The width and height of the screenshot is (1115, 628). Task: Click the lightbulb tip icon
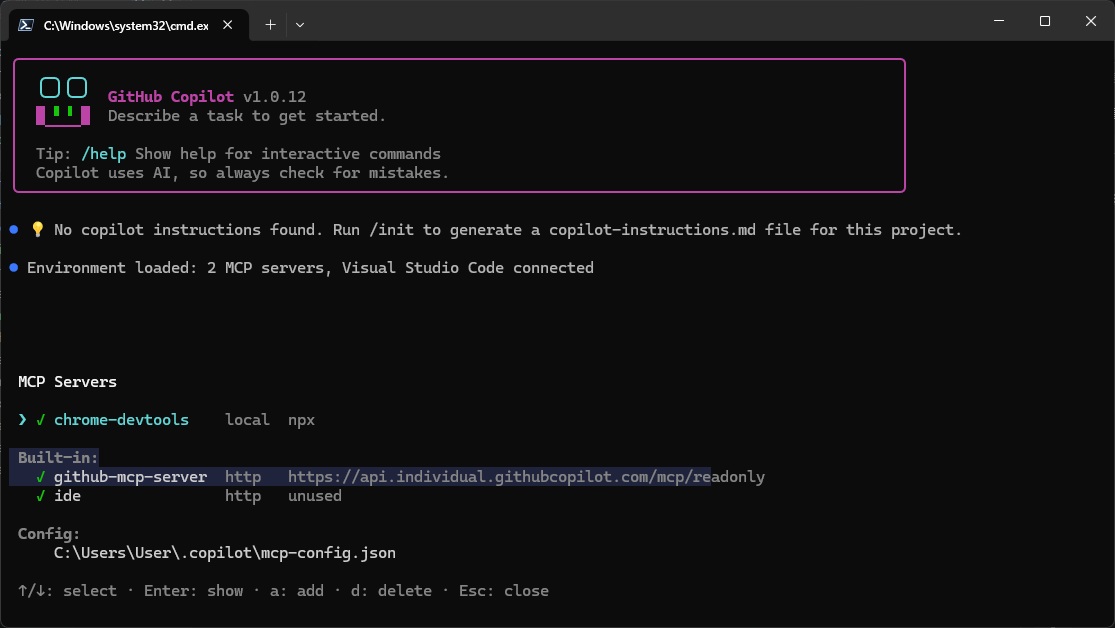38,230
